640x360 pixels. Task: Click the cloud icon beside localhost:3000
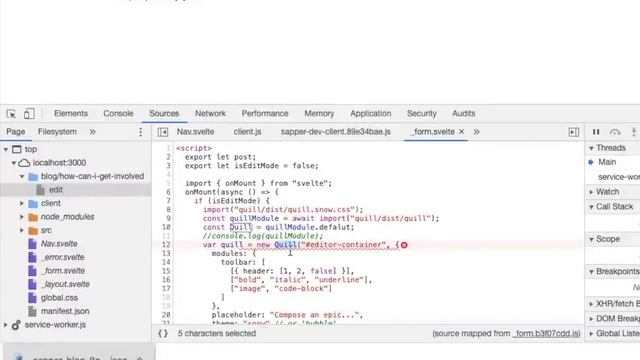click(x=24, y=163)
